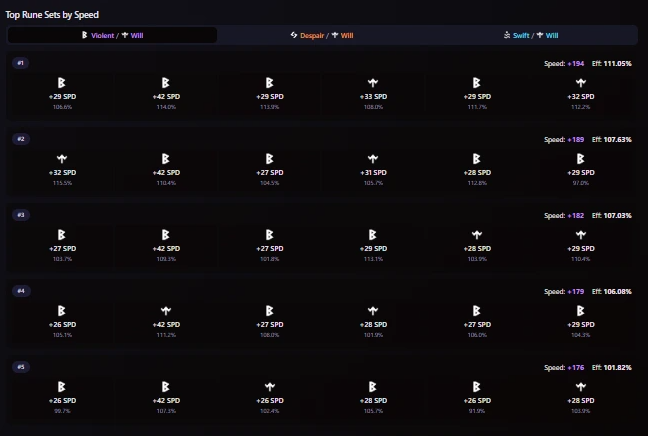Select the Will rune icon above 115.5% efficiency
Image resolution: width=648 pixels, height=436 pixels.
tap(62, 159)
